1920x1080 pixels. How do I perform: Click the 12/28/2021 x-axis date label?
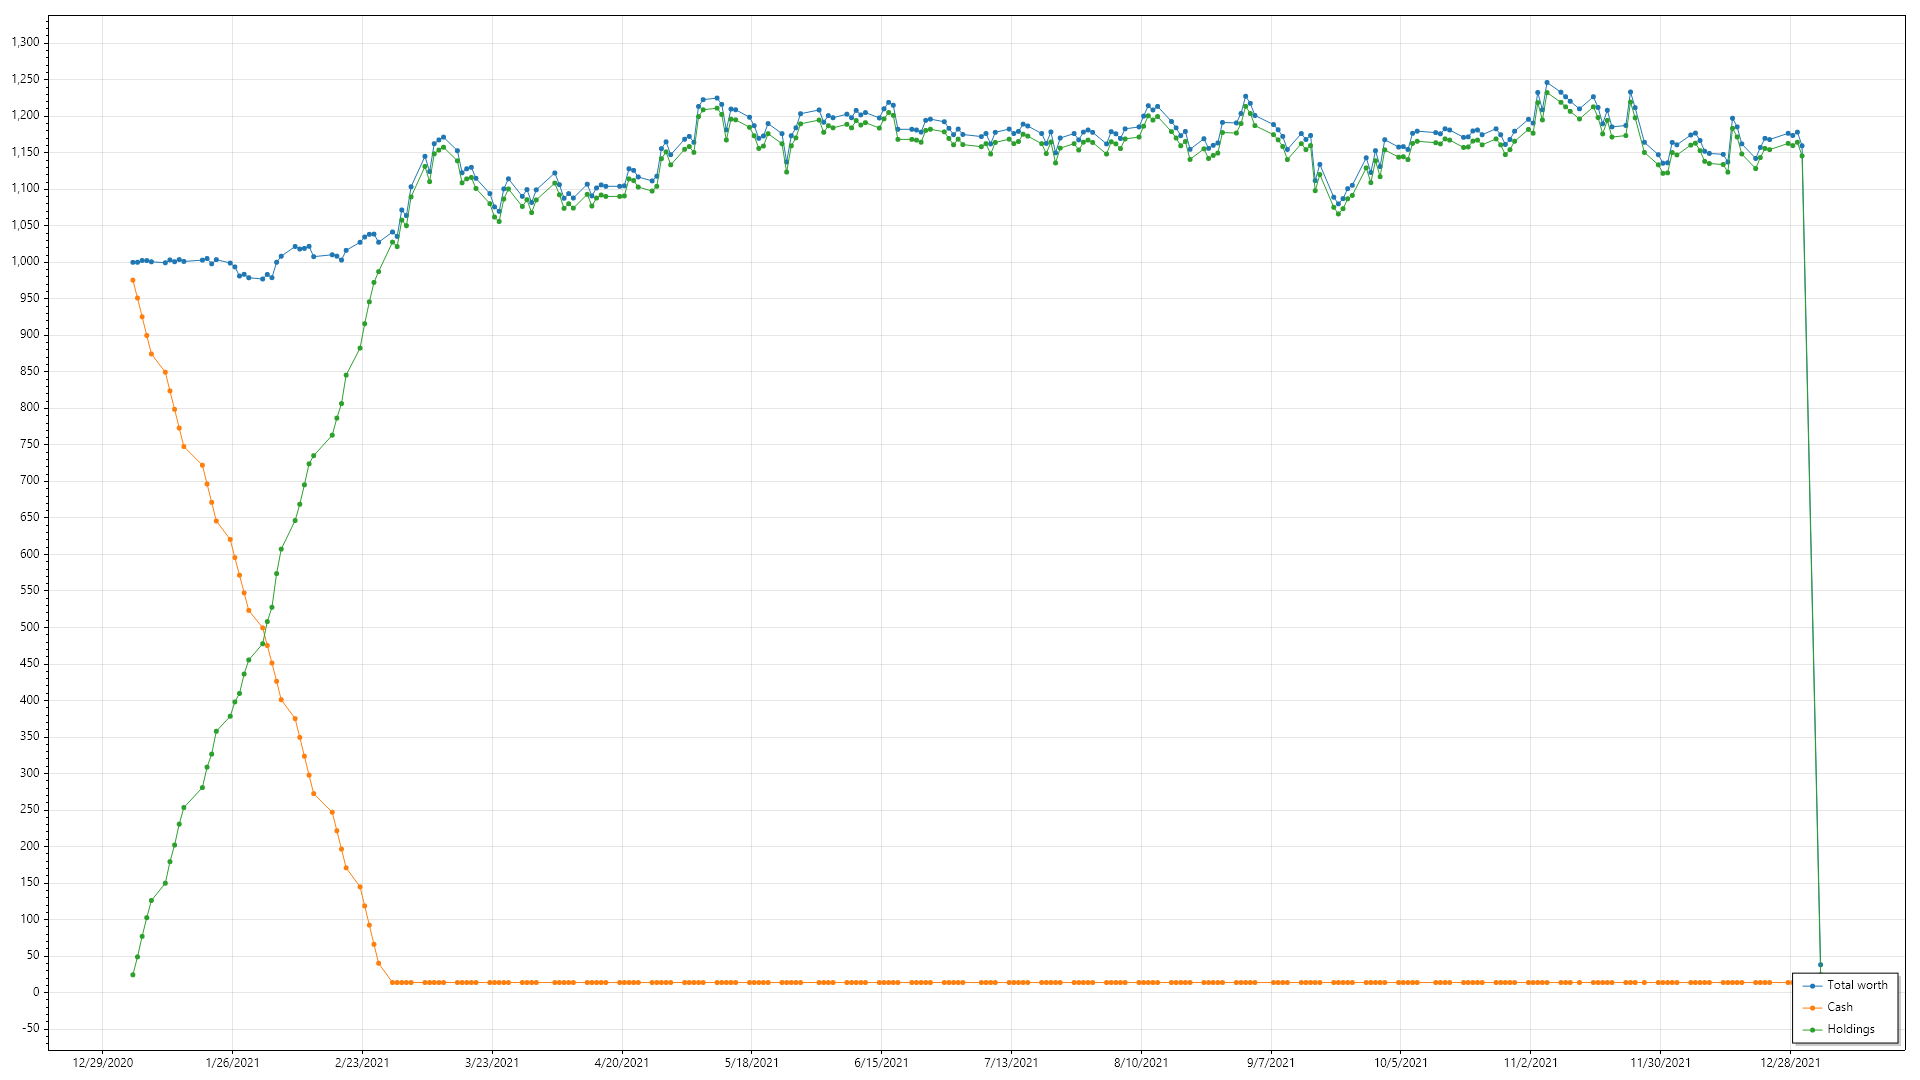[1790, 1063]
